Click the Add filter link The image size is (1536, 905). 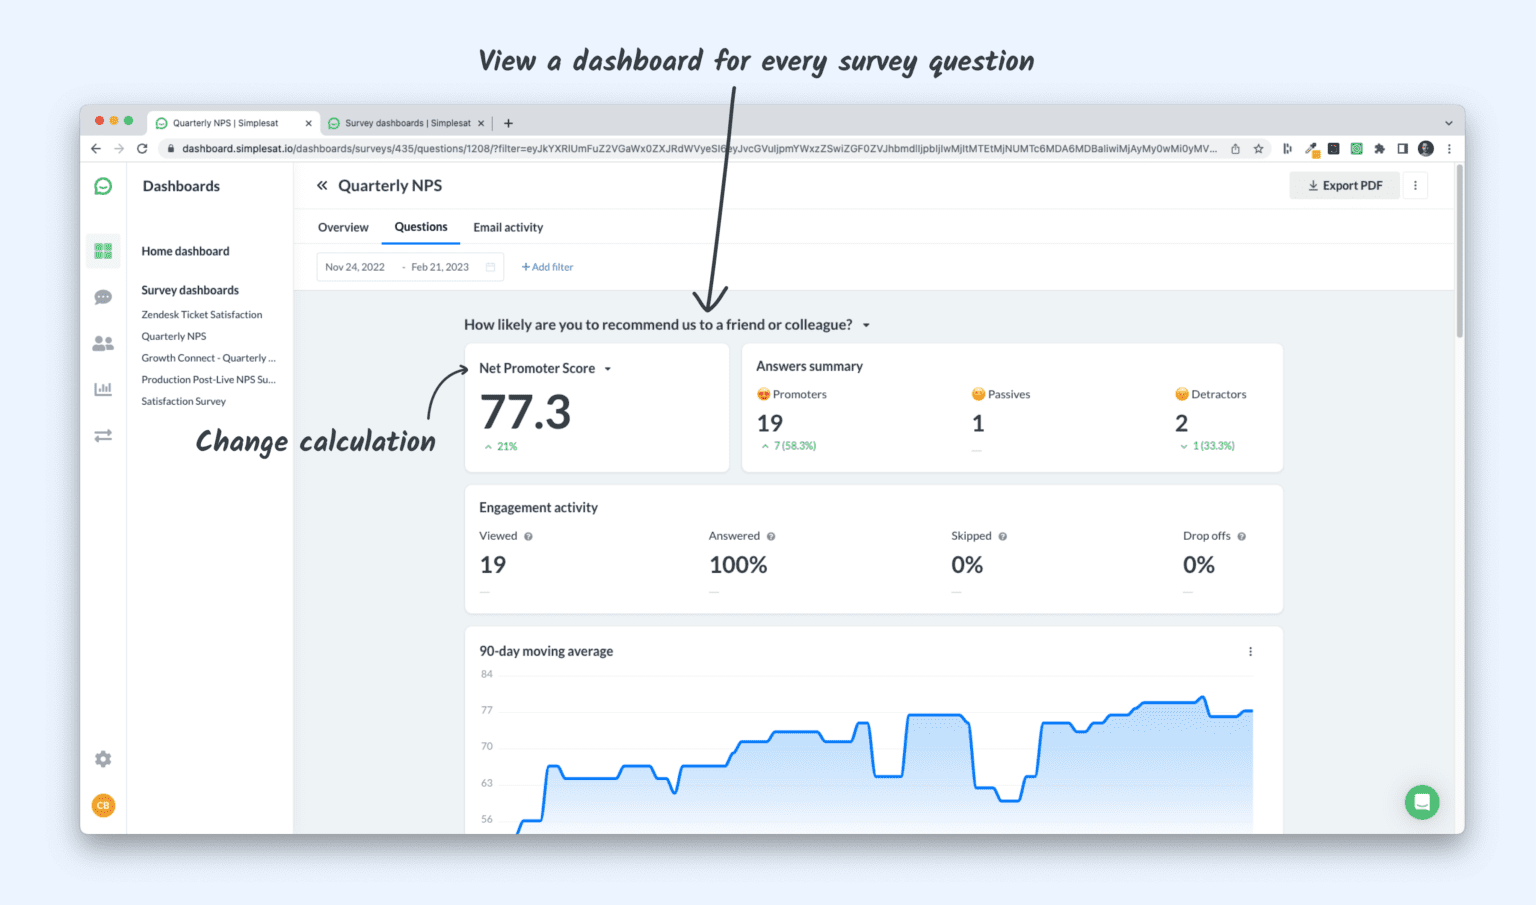[x=547, y=266]
